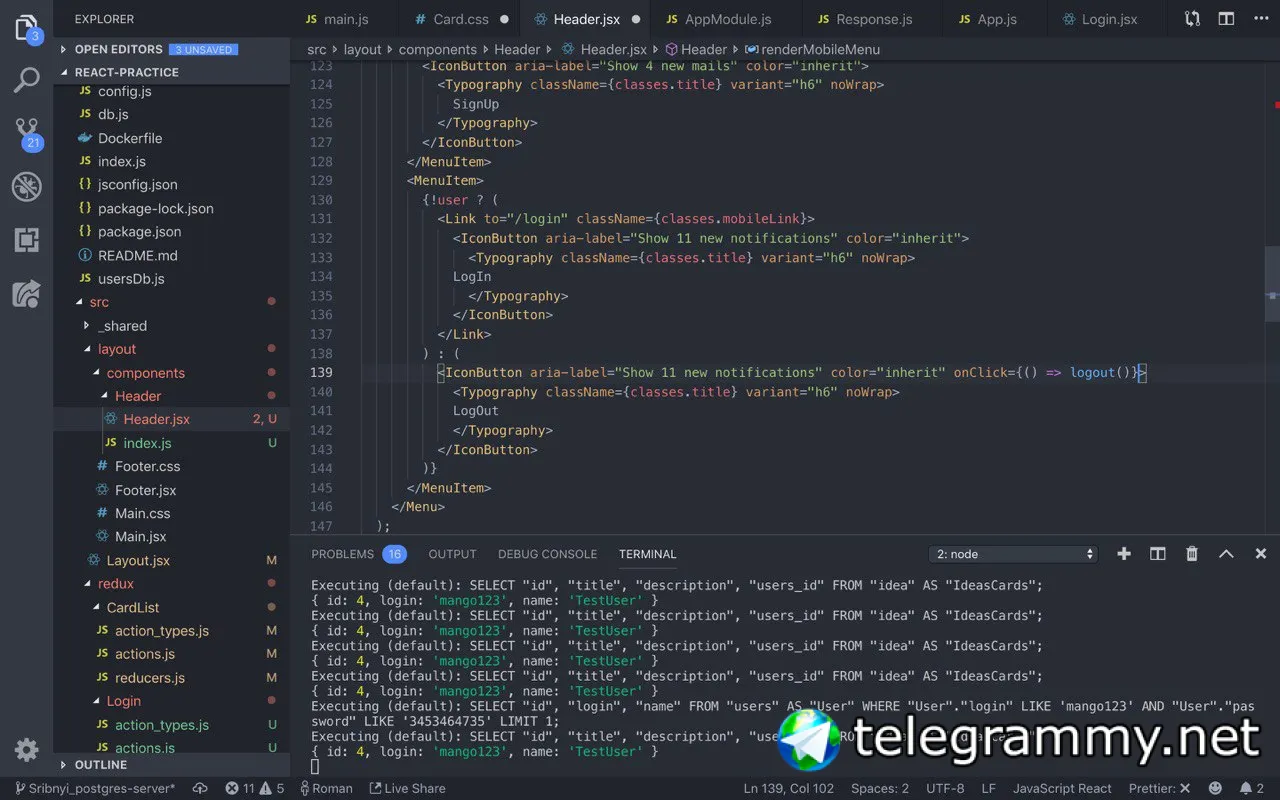The width and height of the screenshot is (1280, 800).
Task: Open the Debug view icon
Action: [26, 187]
